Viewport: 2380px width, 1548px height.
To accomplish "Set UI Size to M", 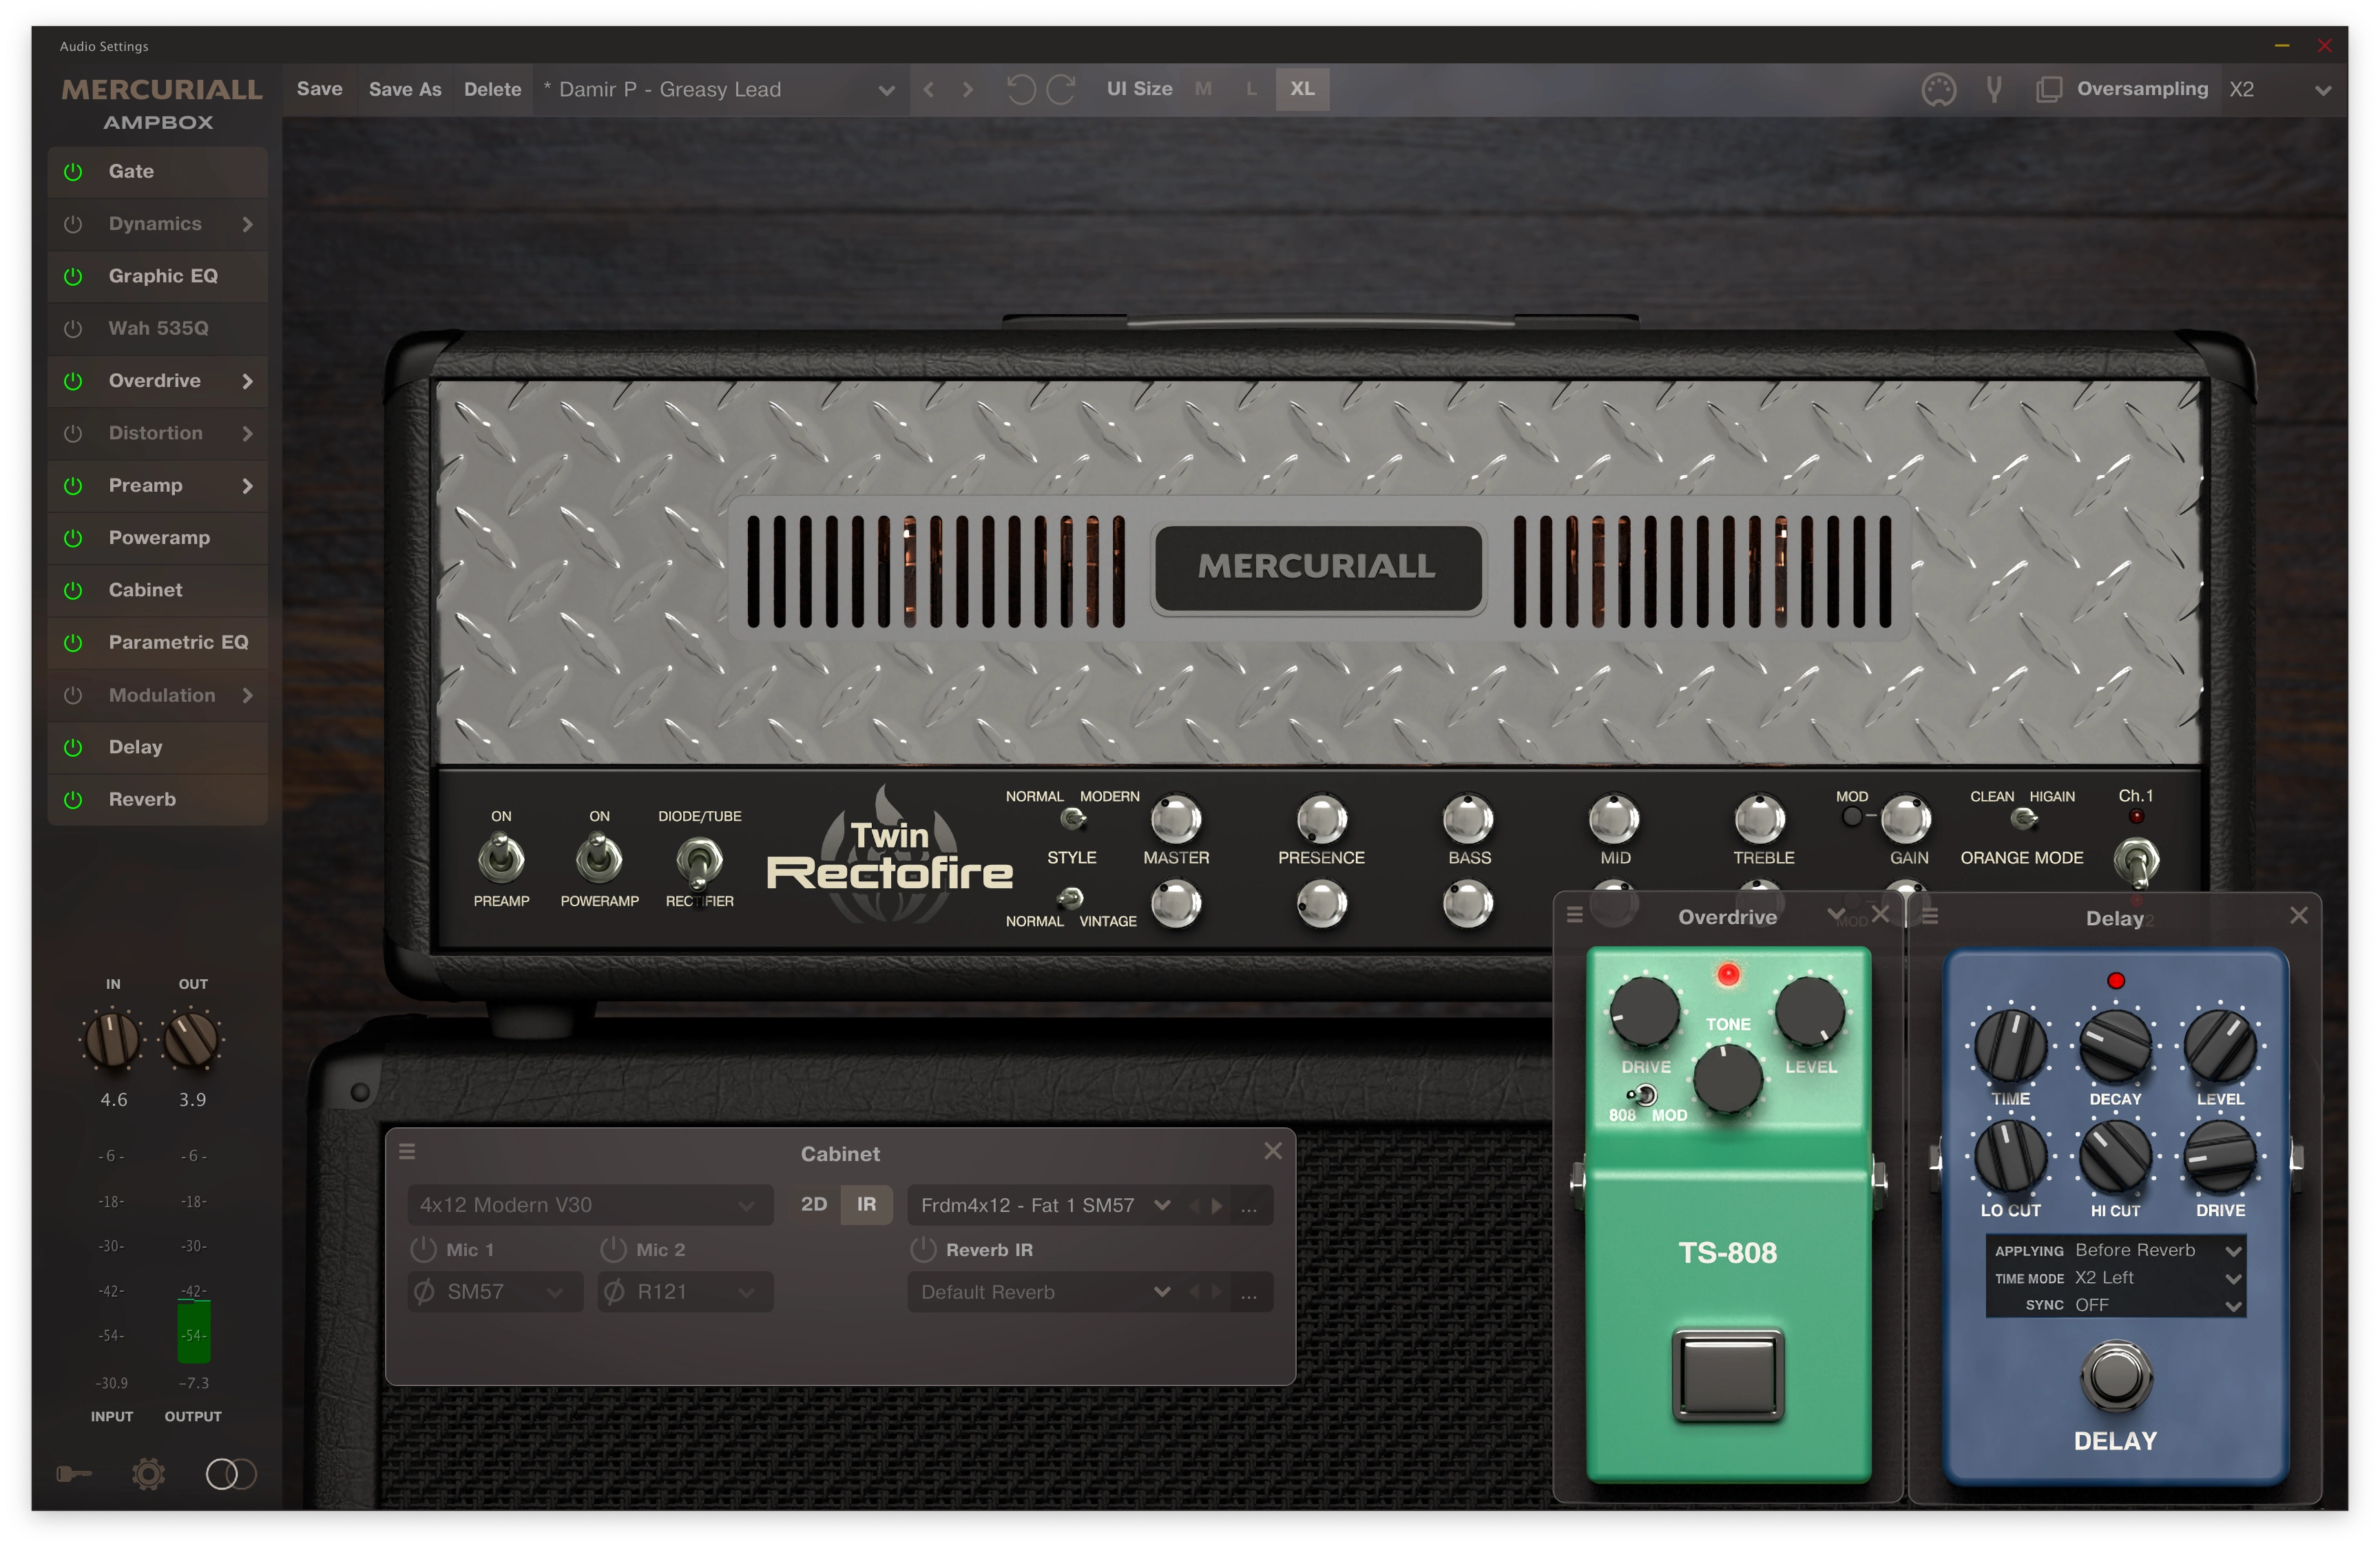I will [x=1203, y=89].
